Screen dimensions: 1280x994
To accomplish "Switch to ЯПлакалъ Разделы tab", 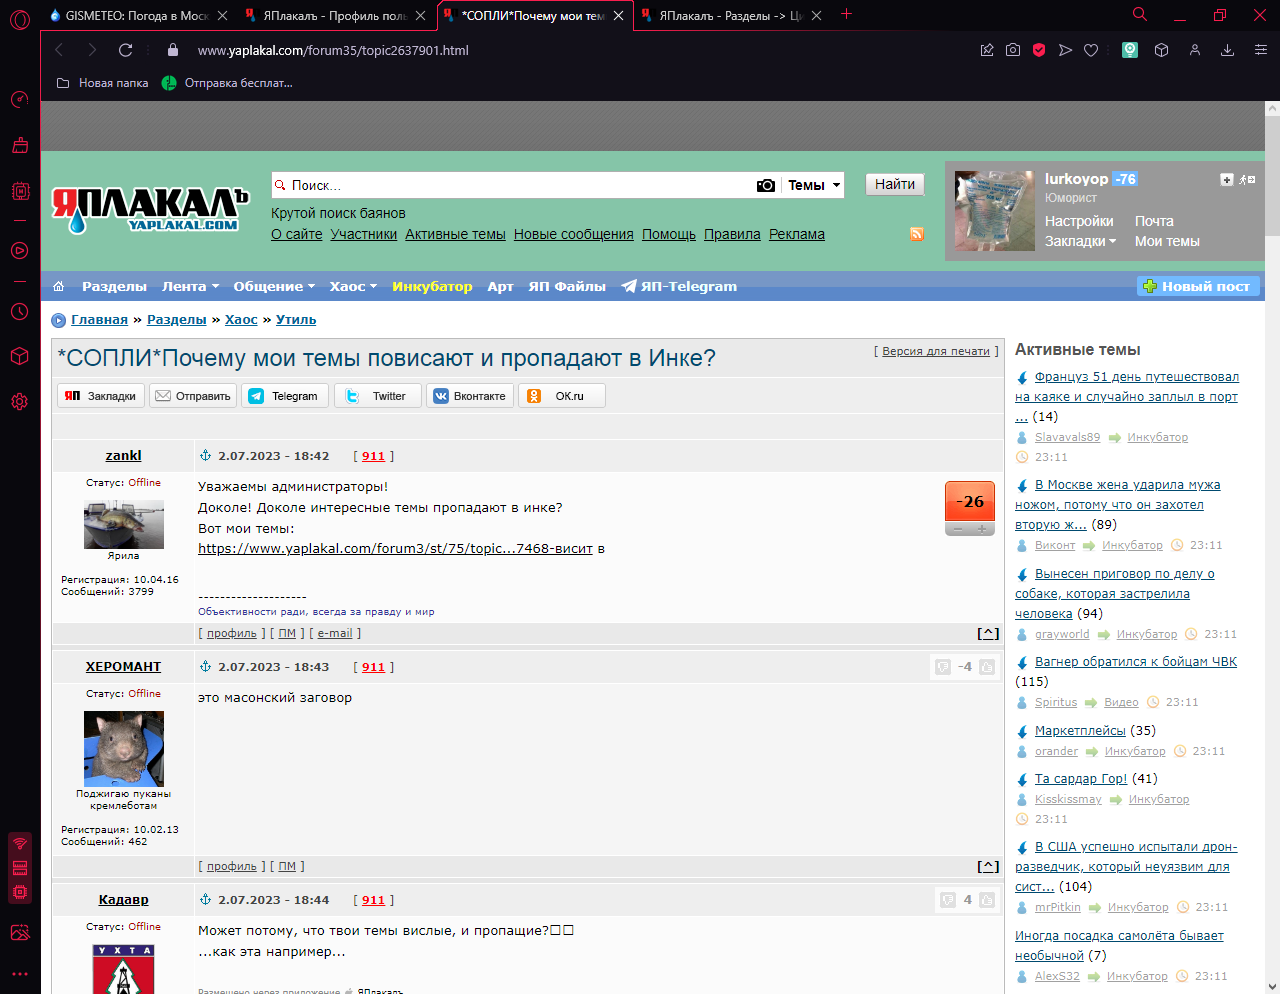I will 732,15.
